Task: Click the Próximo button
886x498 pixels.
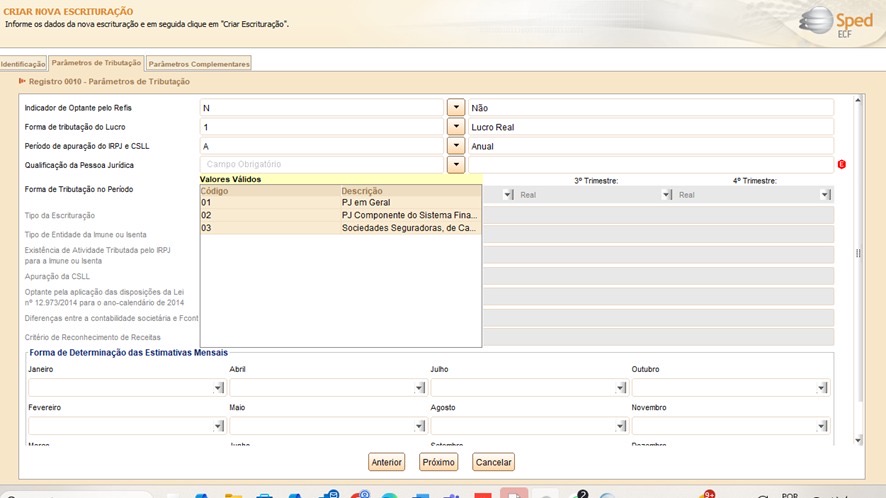Action: tap(438, 462)
